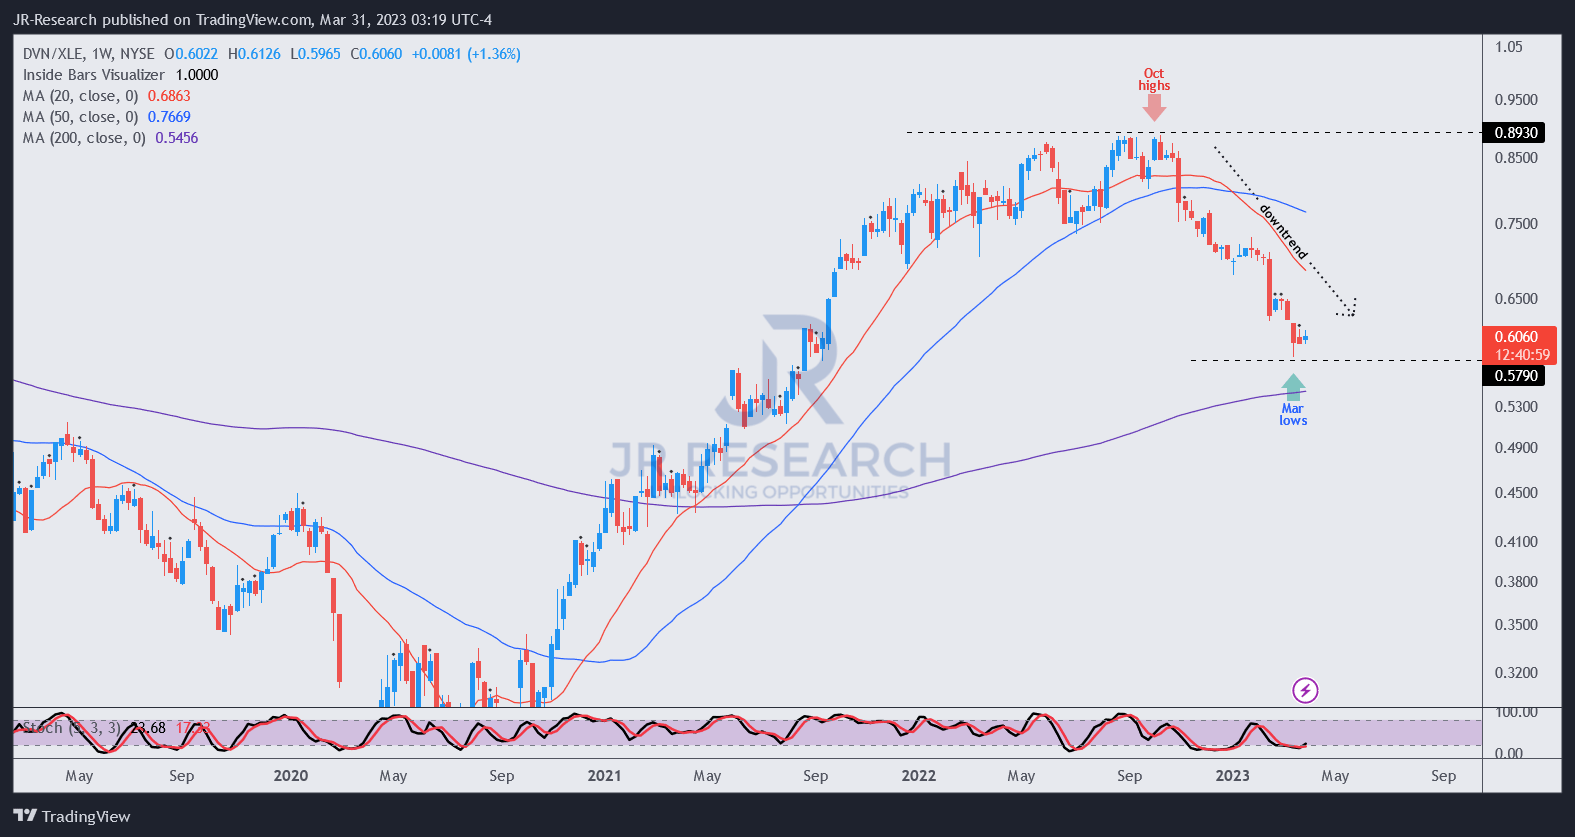This screenshot has width=1575, height=837.
Task: Click the 2023 time axis label
Action: coord(1232,776)
